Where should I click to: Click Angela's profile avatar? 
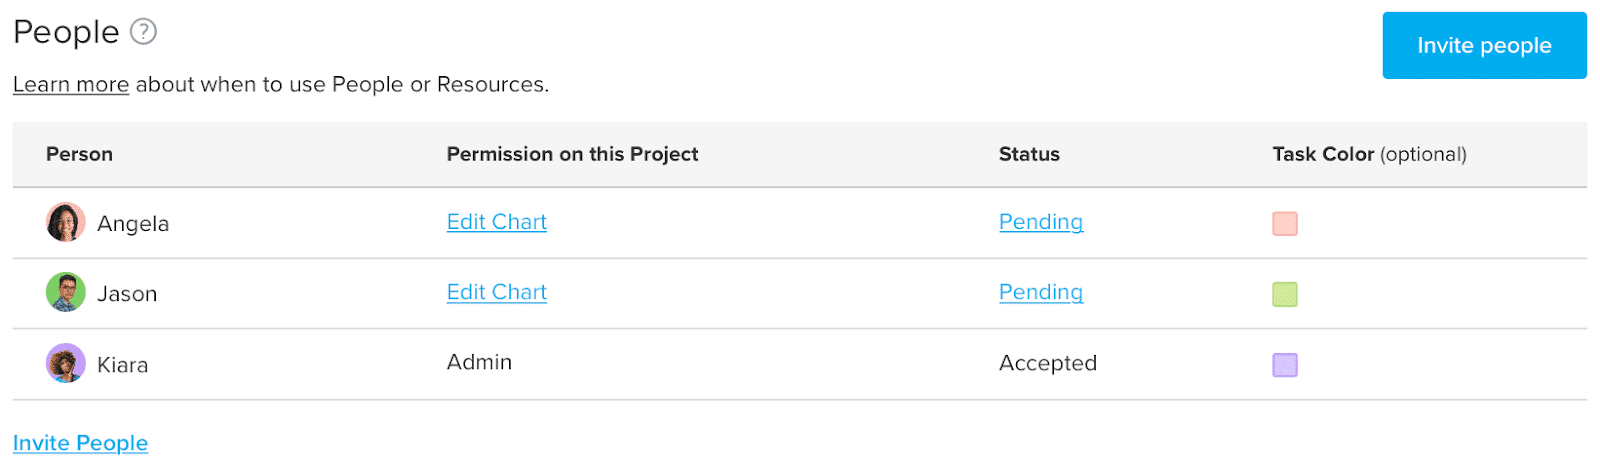point(66,223)
